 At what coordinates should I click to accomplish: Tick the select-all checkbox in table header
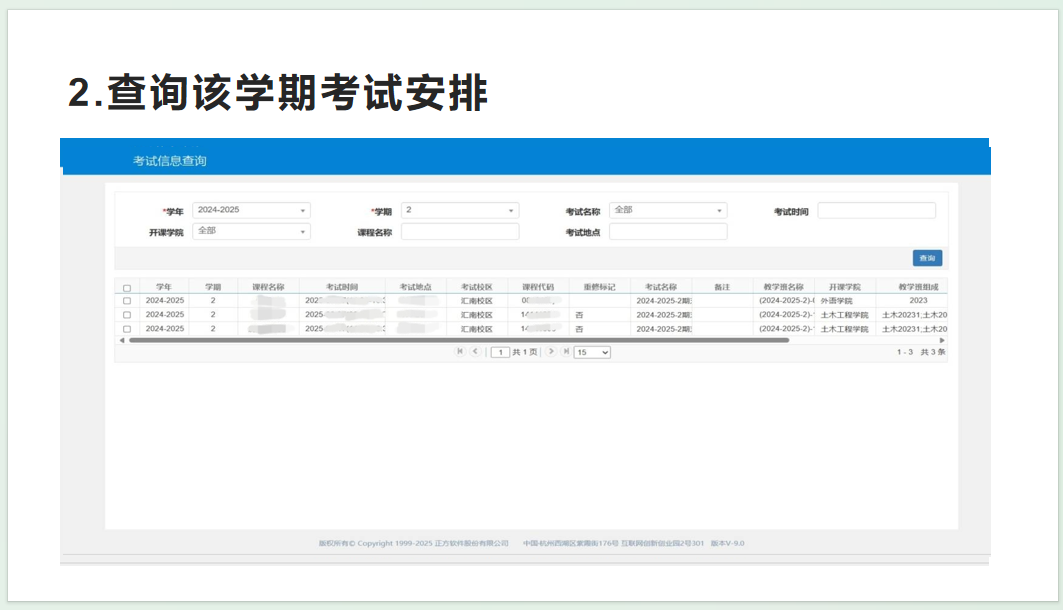pyautogui.click(x=127, y=288)
